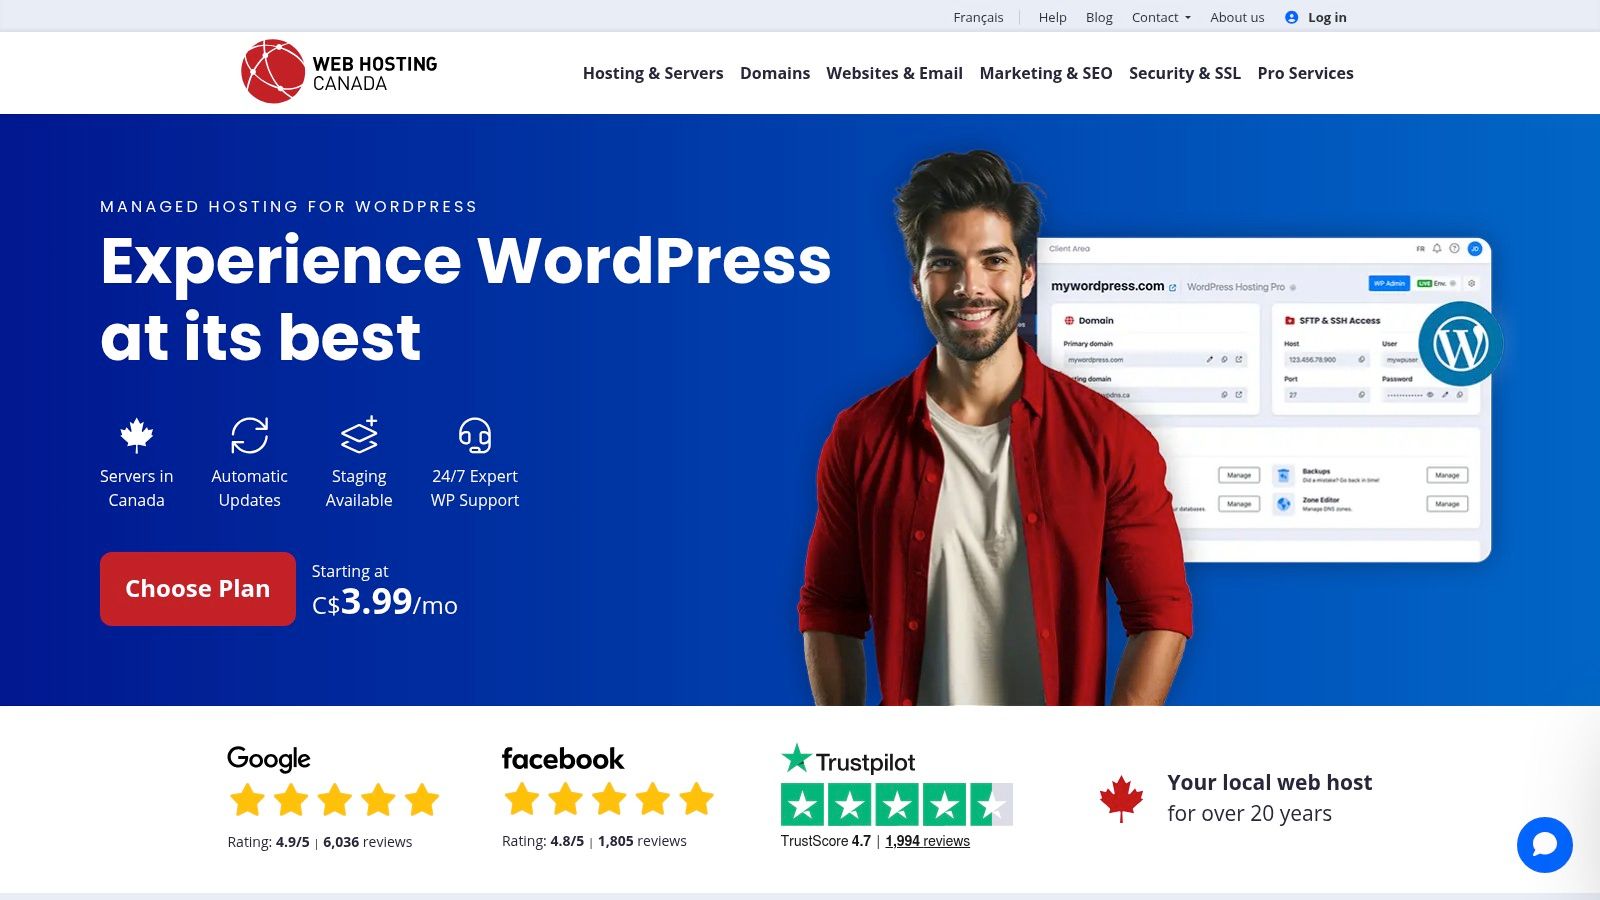This screenshot has width=1600, height=900.
Task: Select the Domains navigation item
Action: tap(775, 73)
